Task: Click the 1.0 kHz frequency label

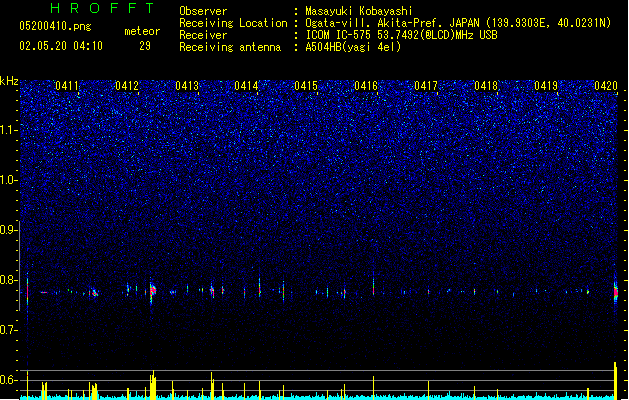Action: 8,180
